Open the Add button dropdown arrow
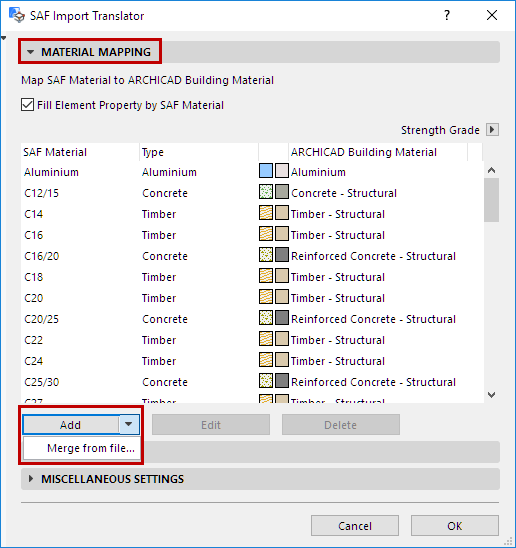The image size is (516, 548). (x=129, y=424)
